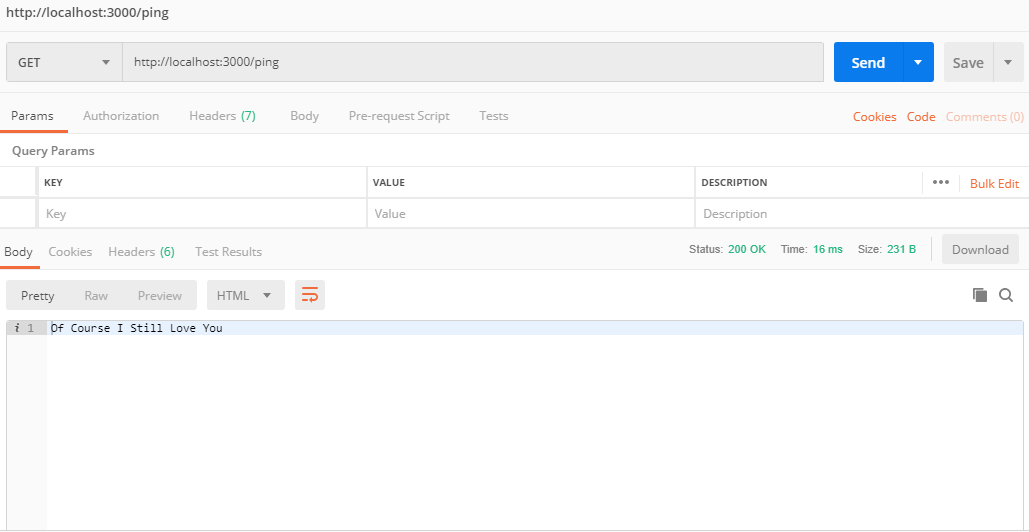Open the Code link
The image size is (1029, 532).
point(921,117)
